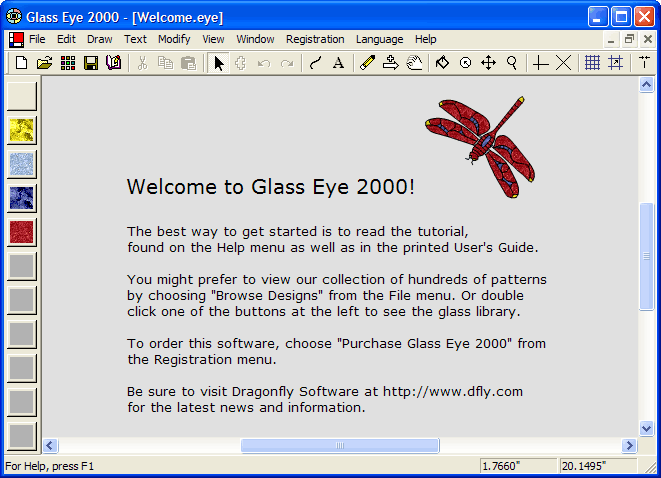
Task: Select the magnifier zoom tool
Action: (512, 63)
